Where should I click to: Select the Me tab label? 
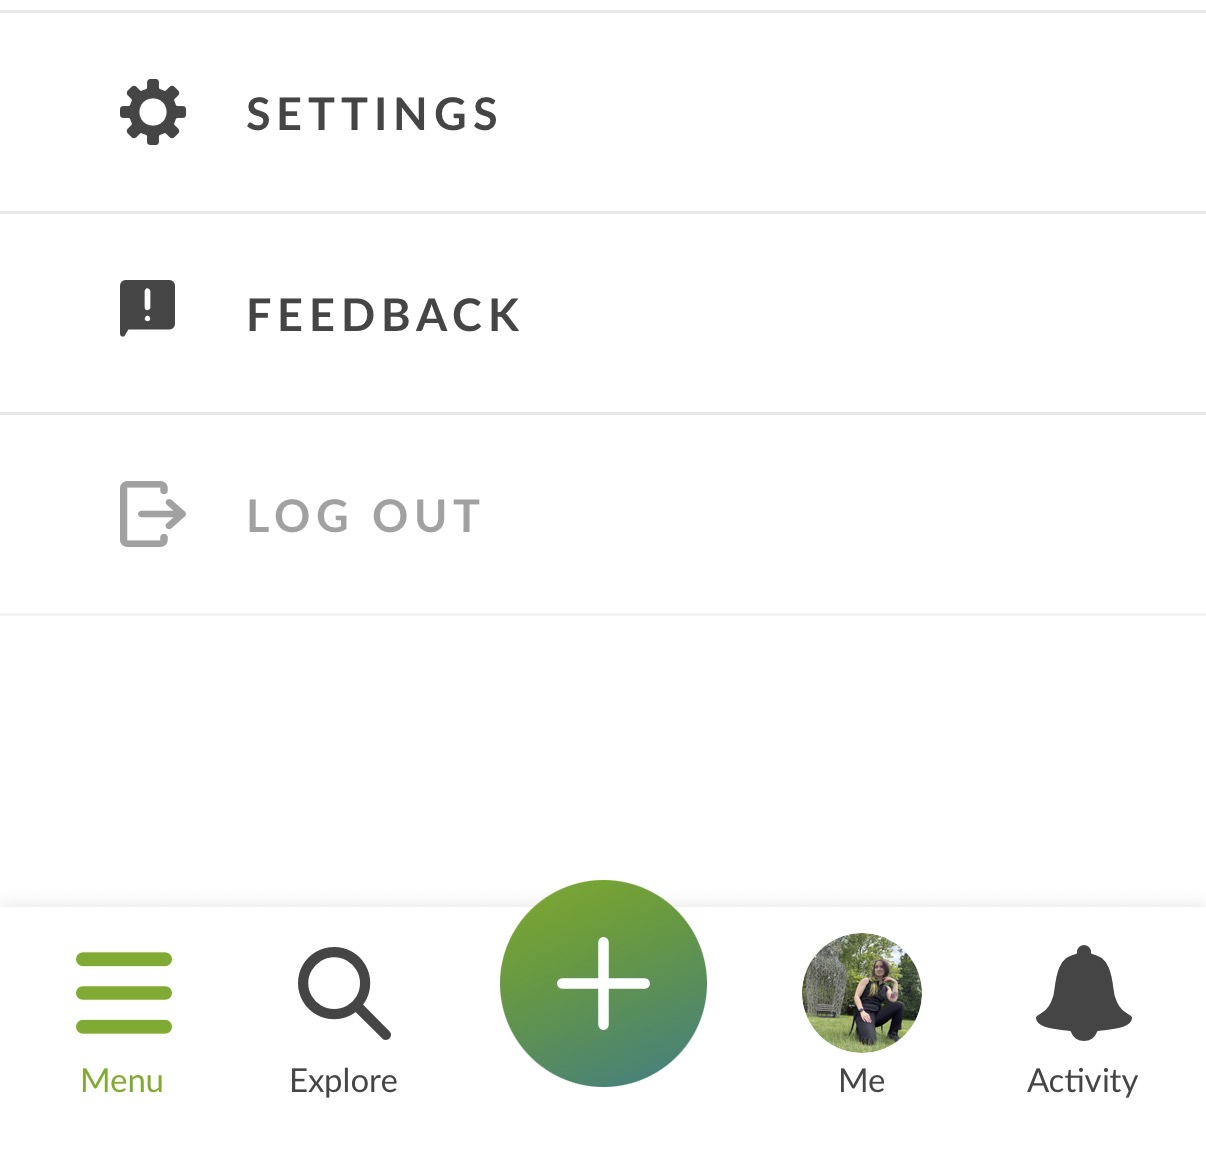pyautogui.click(x=862, y=1081)
